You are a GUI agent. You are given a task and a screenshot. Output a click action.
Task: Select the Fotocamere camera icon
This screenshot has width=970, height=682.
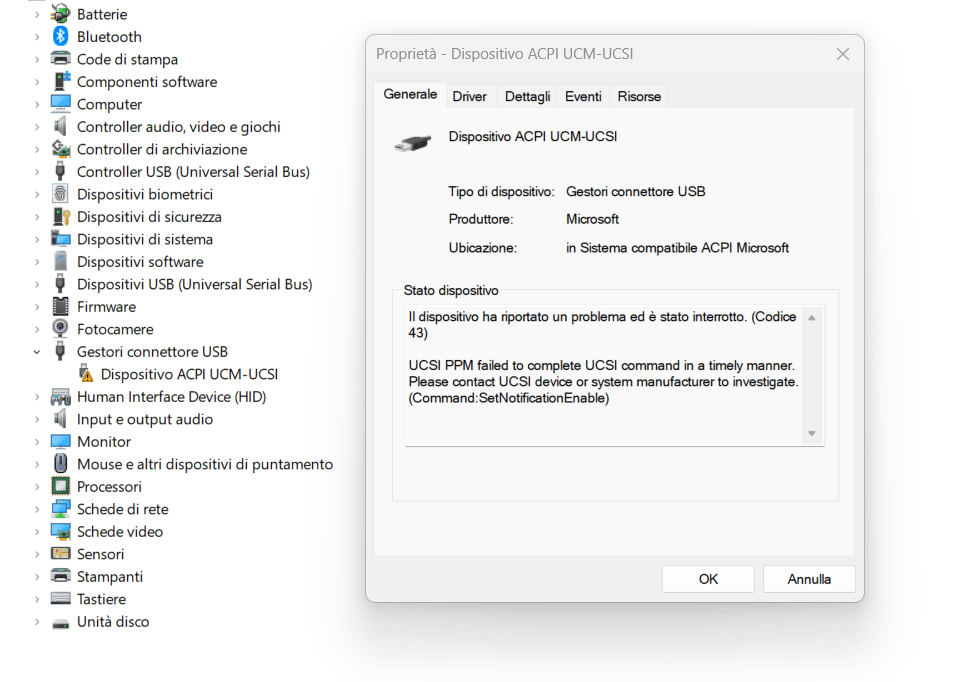(58, 329)
